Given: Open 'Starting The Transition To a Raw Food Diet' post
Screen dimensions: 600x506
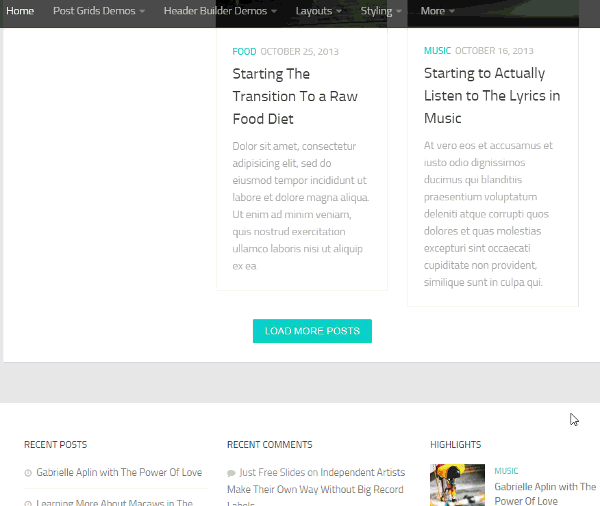Looking at the screenshot, I should pos(295,96).
